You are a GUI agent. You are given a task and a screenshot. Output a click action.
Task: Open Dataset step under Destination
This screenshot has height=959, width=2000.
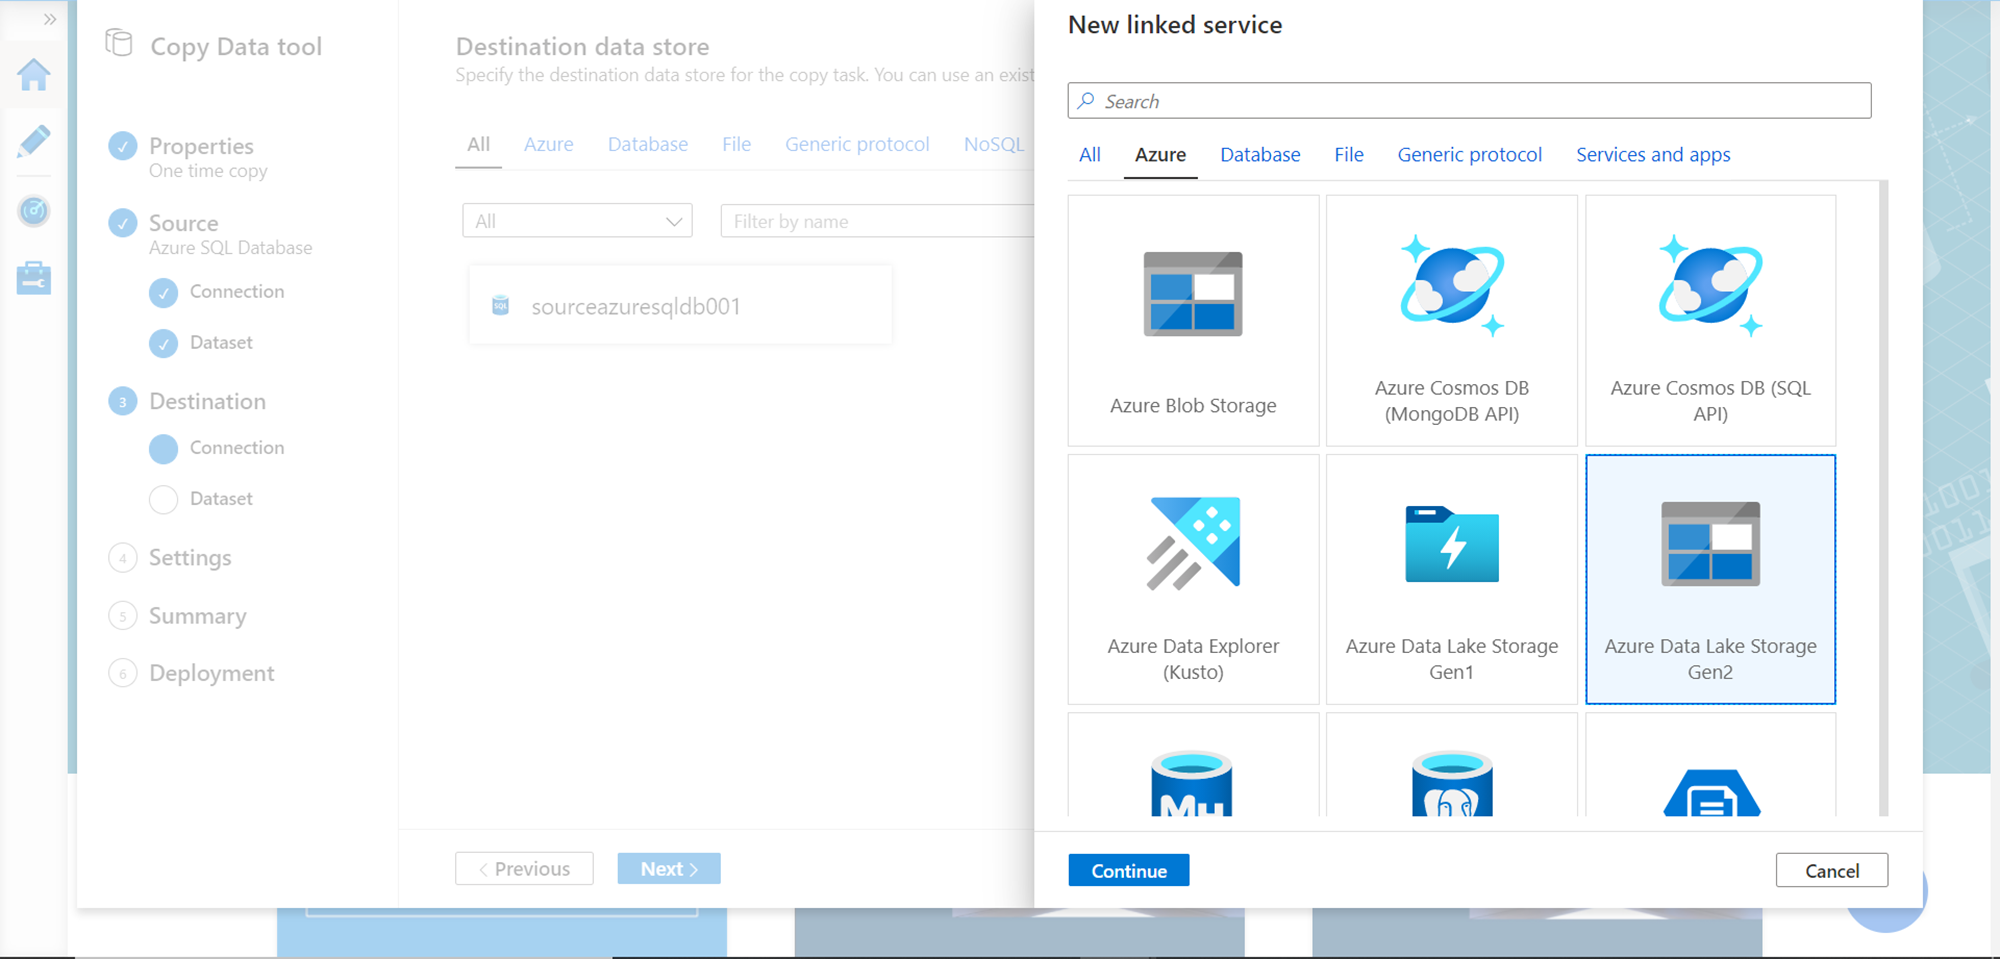point(221,498)
